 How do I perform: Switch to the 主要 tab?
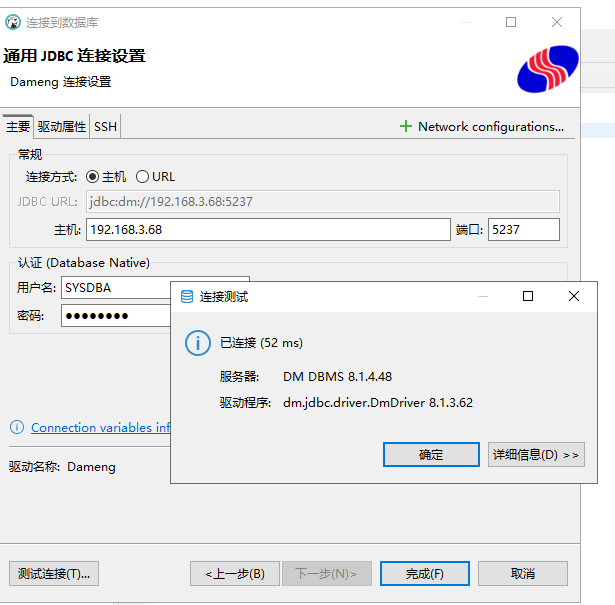tap(18, 126)
